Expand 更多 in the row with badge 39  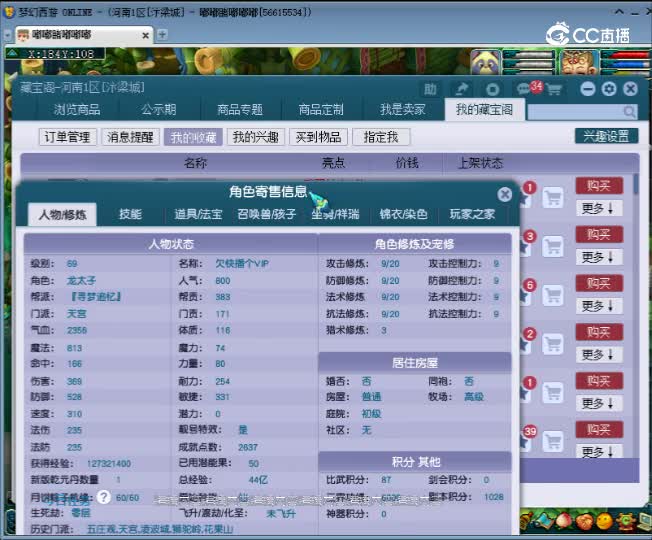click(x=597, y=451)
